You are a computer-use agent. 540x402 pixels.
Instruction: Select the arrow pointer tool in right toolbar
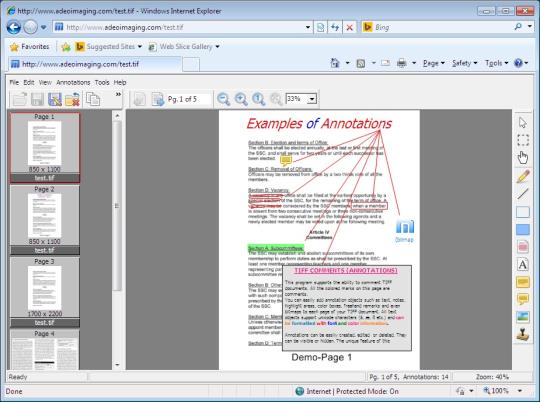tap(523, 123)
